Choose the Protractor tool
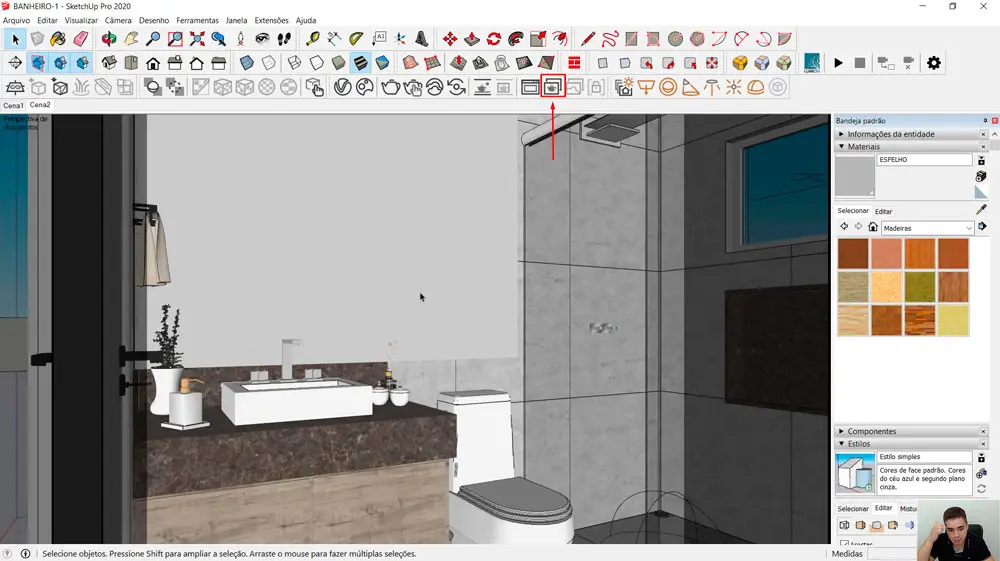 pyautogui.click(x=356, y=40)
